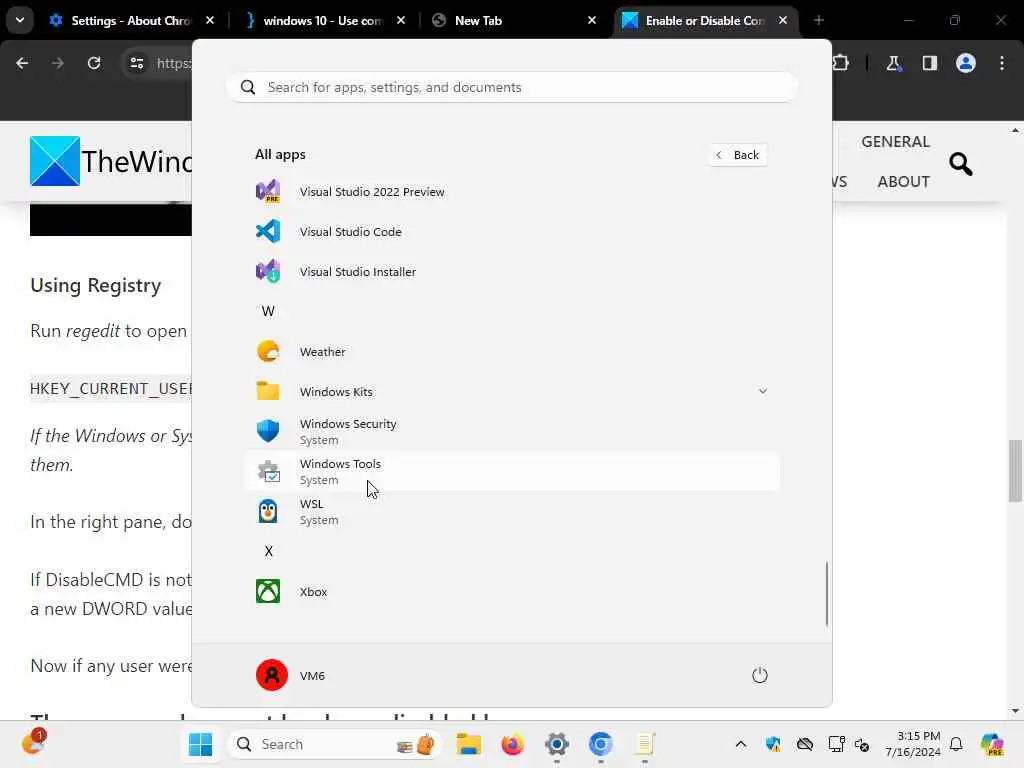Screen dimensions: 1024x768
Task: Open the weather widget at taskbar left
Action: [33, 743]
